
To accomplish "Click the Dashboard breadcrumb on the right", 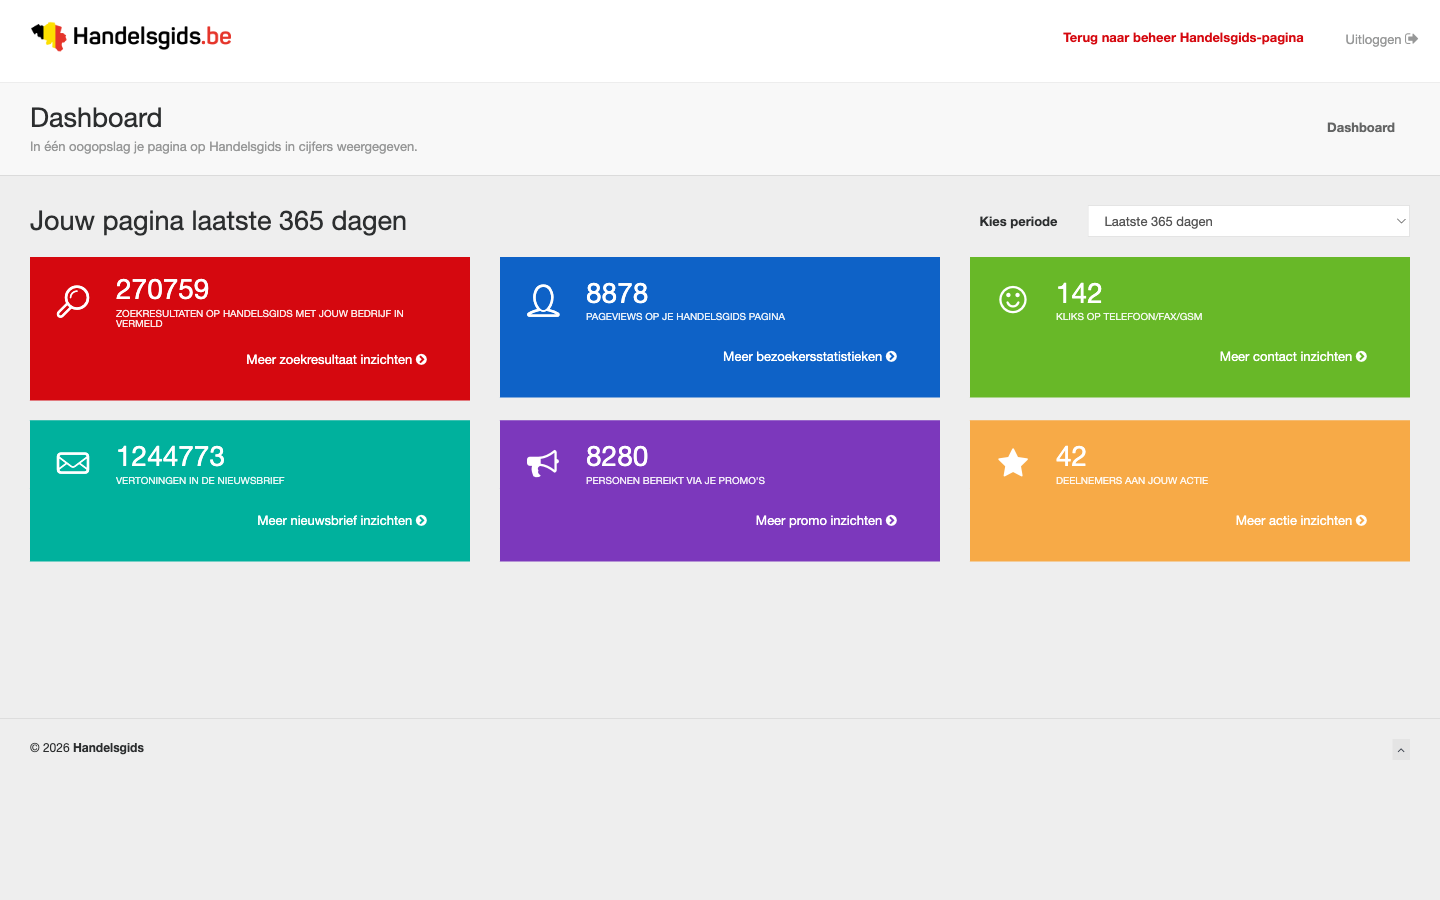I will 1361,128.
